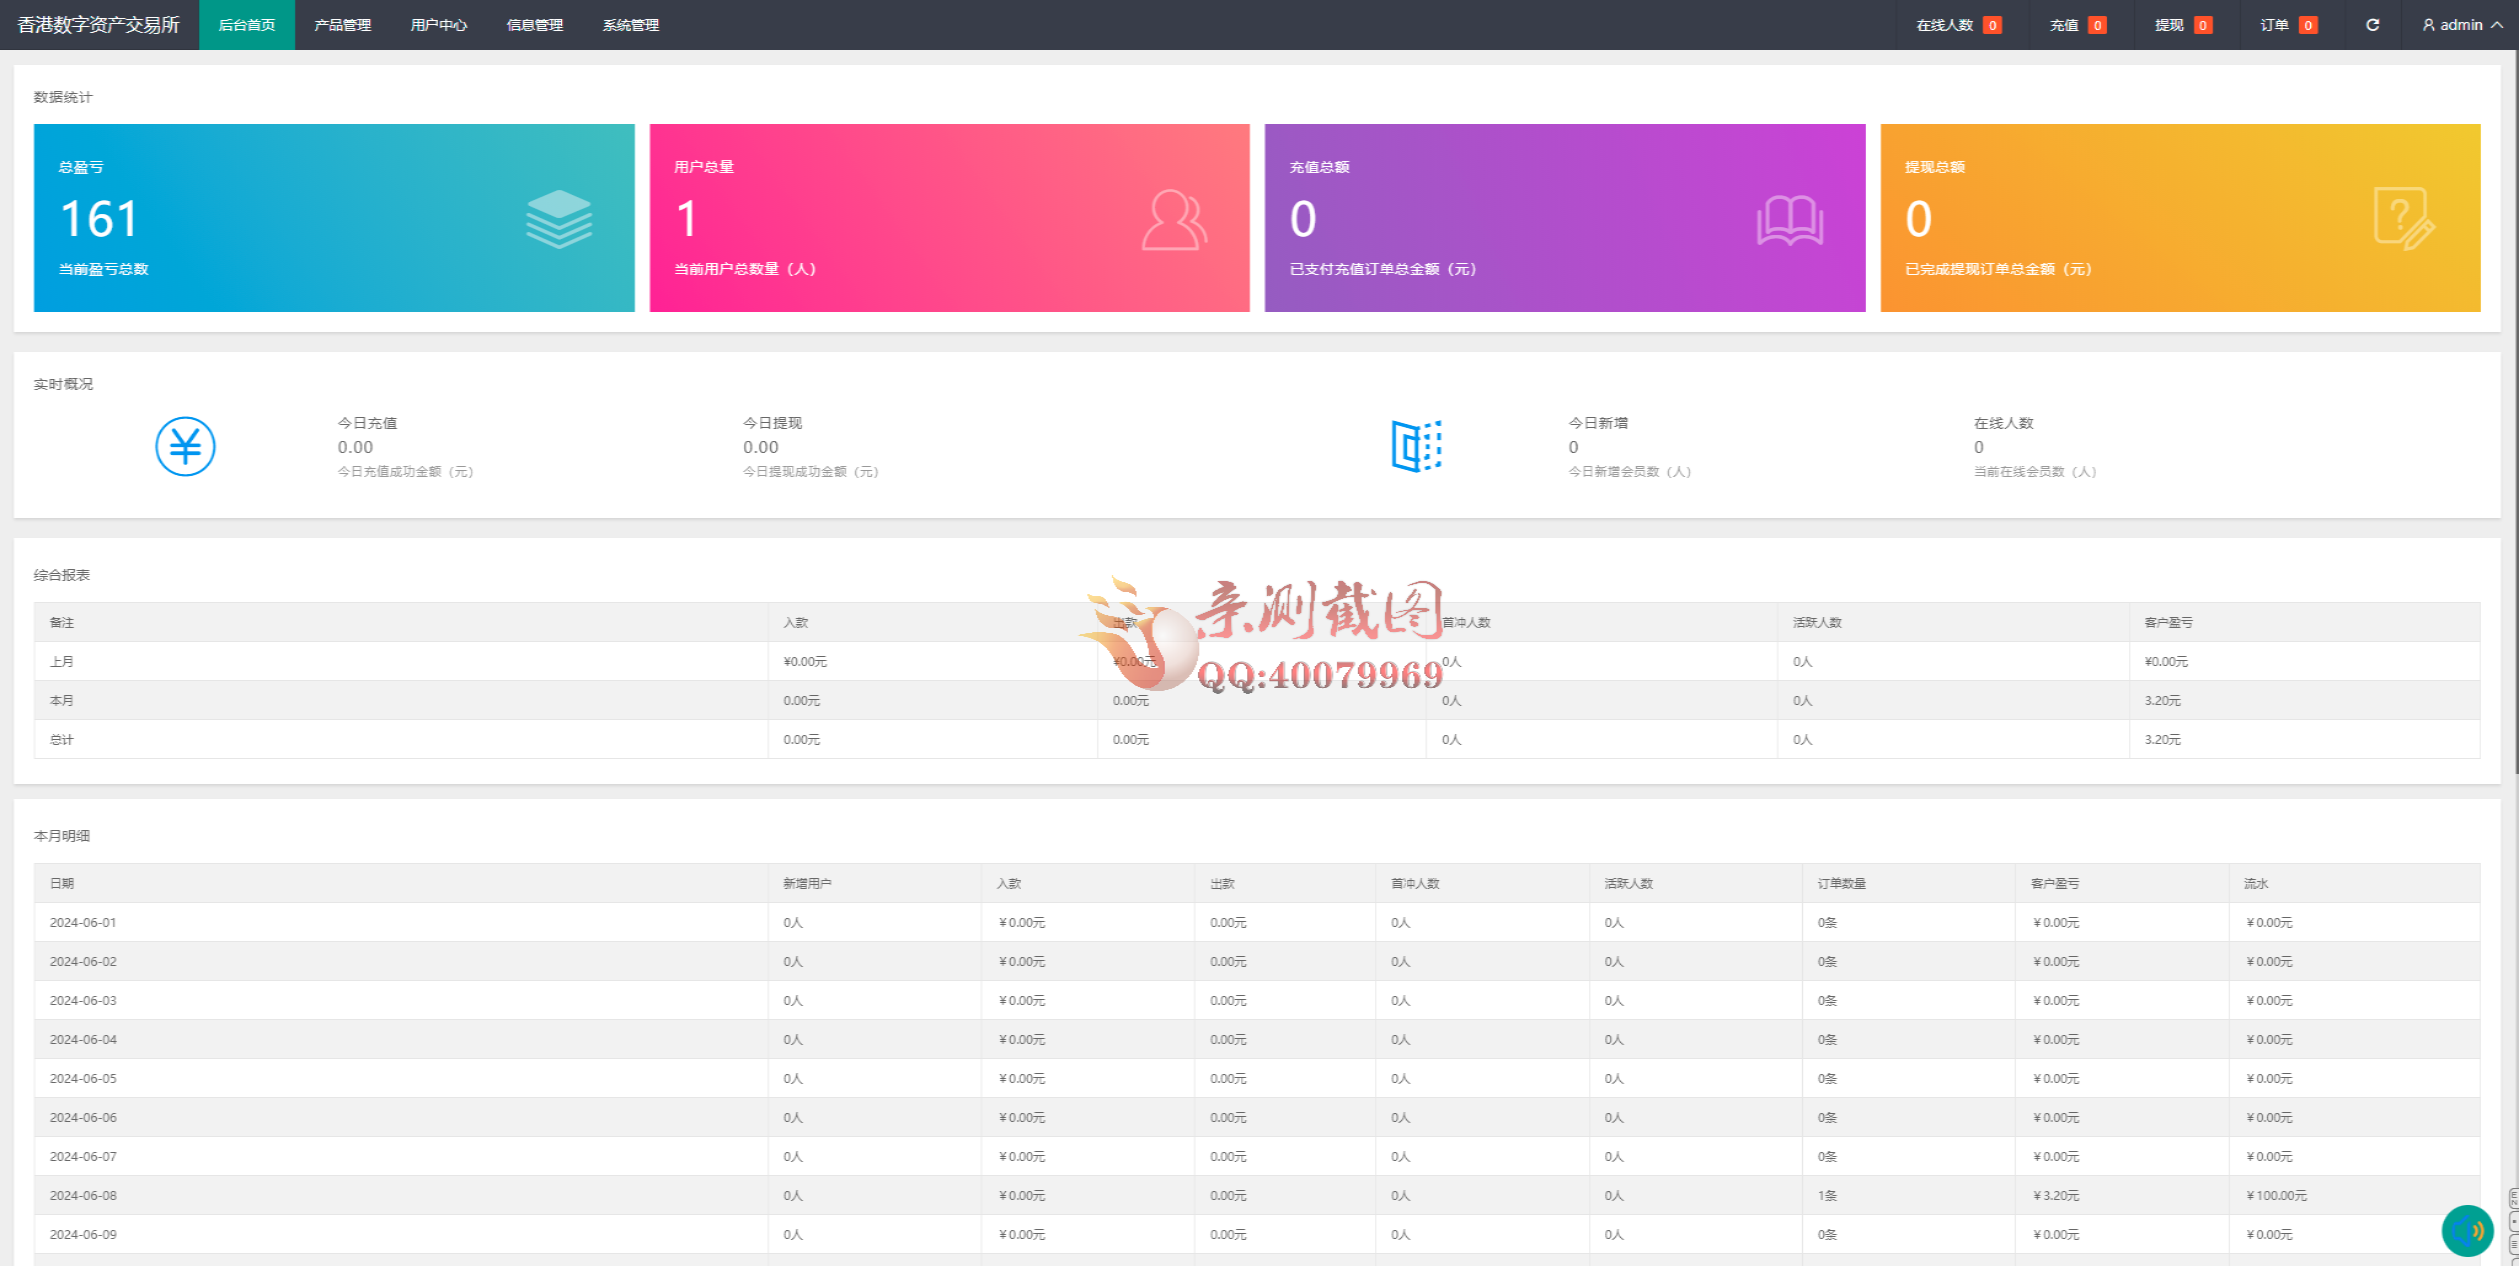Click the 充值总额 card
This screenshot has width=2519, height=1266.
pyautogui.click(x=1565, y=218)
